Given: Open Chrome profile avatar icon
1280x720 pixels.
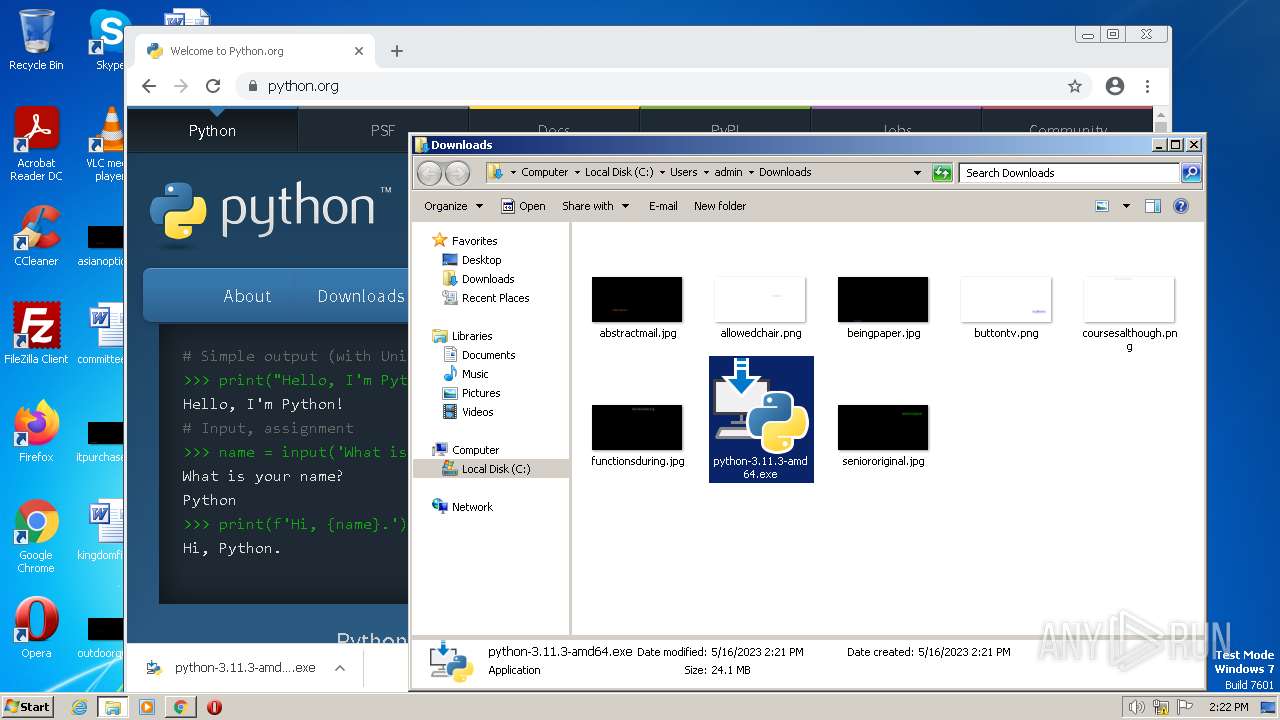Looking at the screenshot, I should [1115, 86].
